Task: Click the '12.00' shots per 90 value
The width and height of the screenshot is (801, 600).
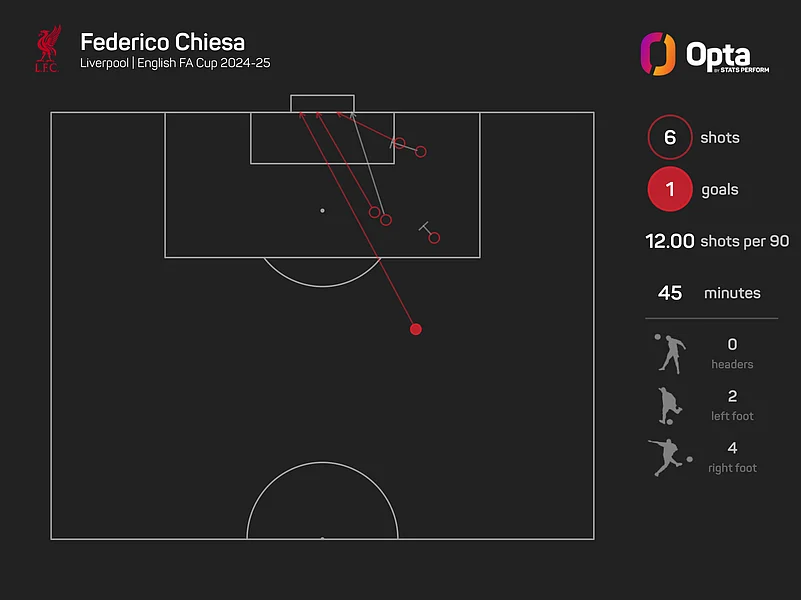Action: (x=671, y=241)
